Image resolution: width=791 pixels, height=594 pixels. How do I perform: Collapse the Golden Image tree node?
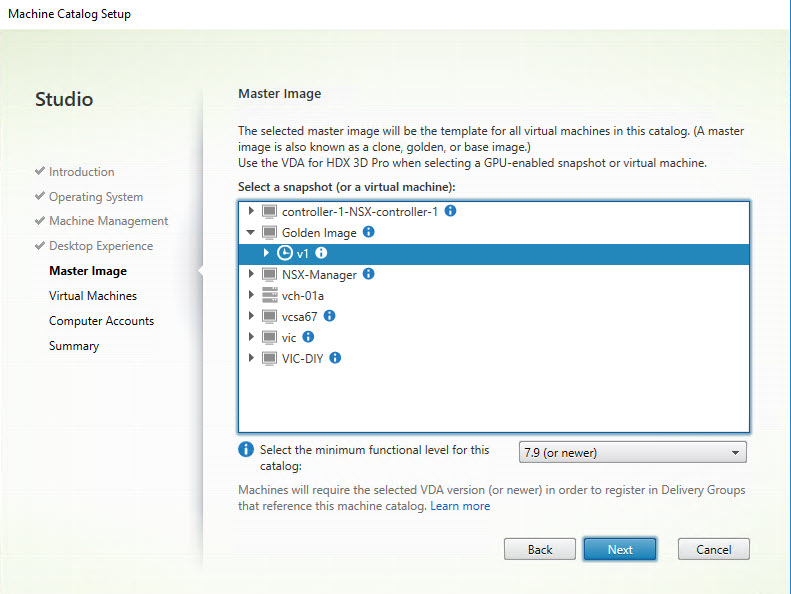(x=250, y=233)
